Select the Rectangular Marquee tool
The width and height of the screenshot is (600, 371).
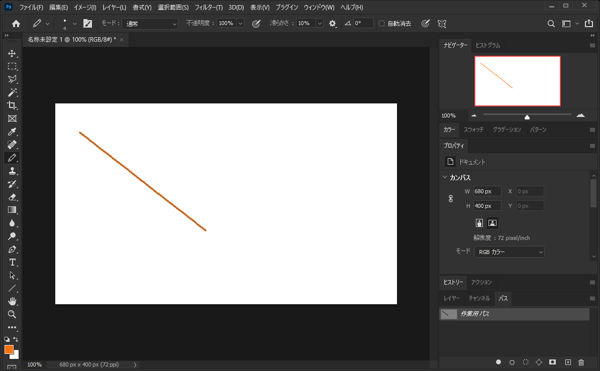pos(12,66)
